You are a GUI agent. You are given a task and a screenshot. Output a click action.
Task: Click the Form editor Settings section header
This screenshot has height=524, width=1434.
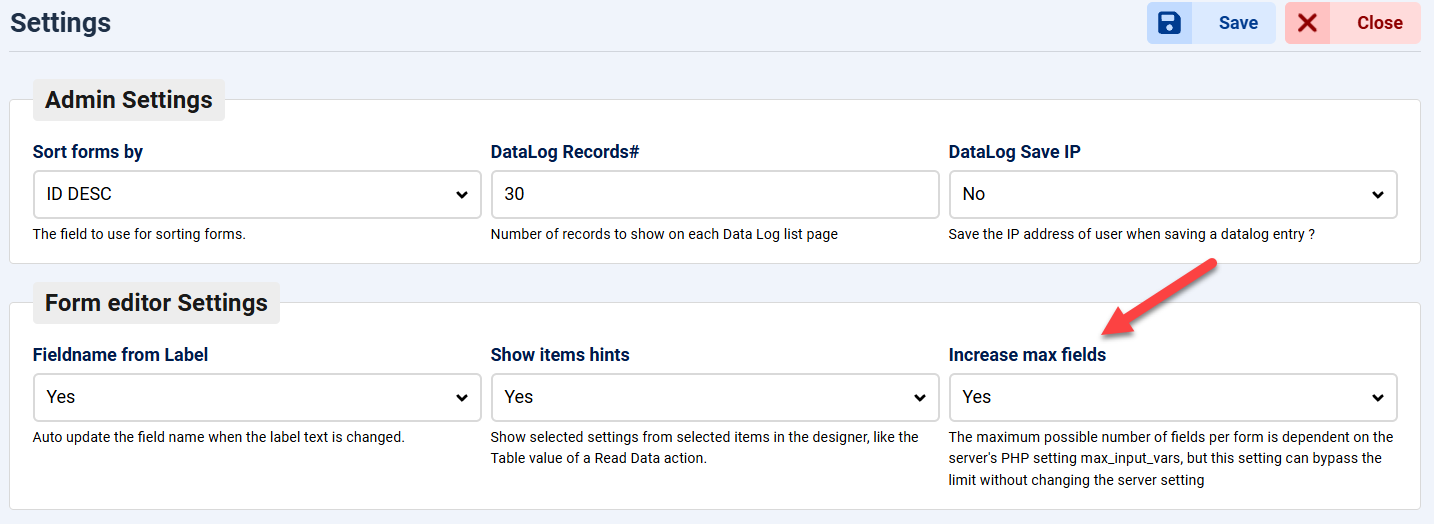point(156,303)
